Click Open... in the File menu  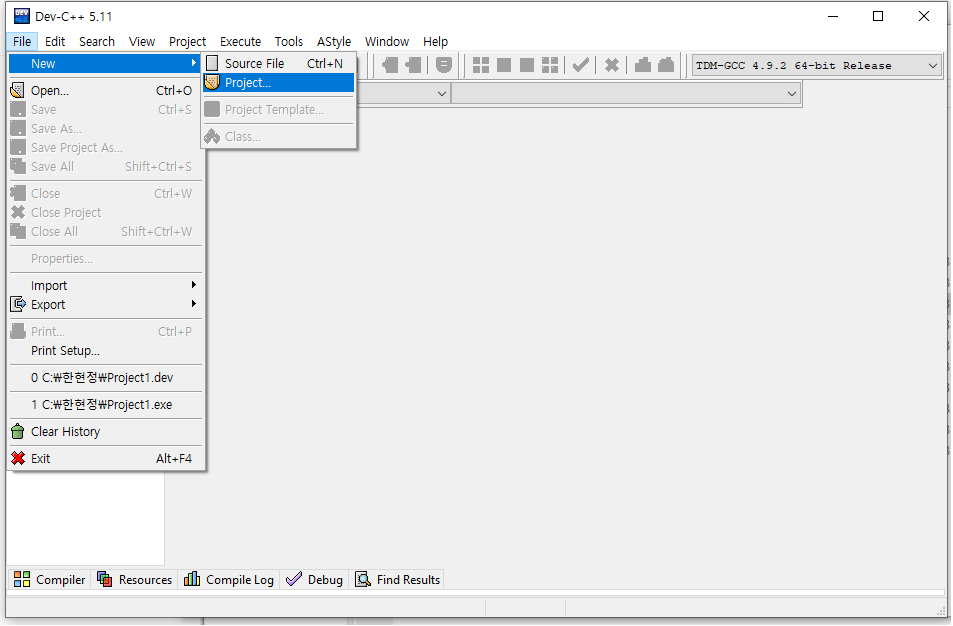[106, 91]
